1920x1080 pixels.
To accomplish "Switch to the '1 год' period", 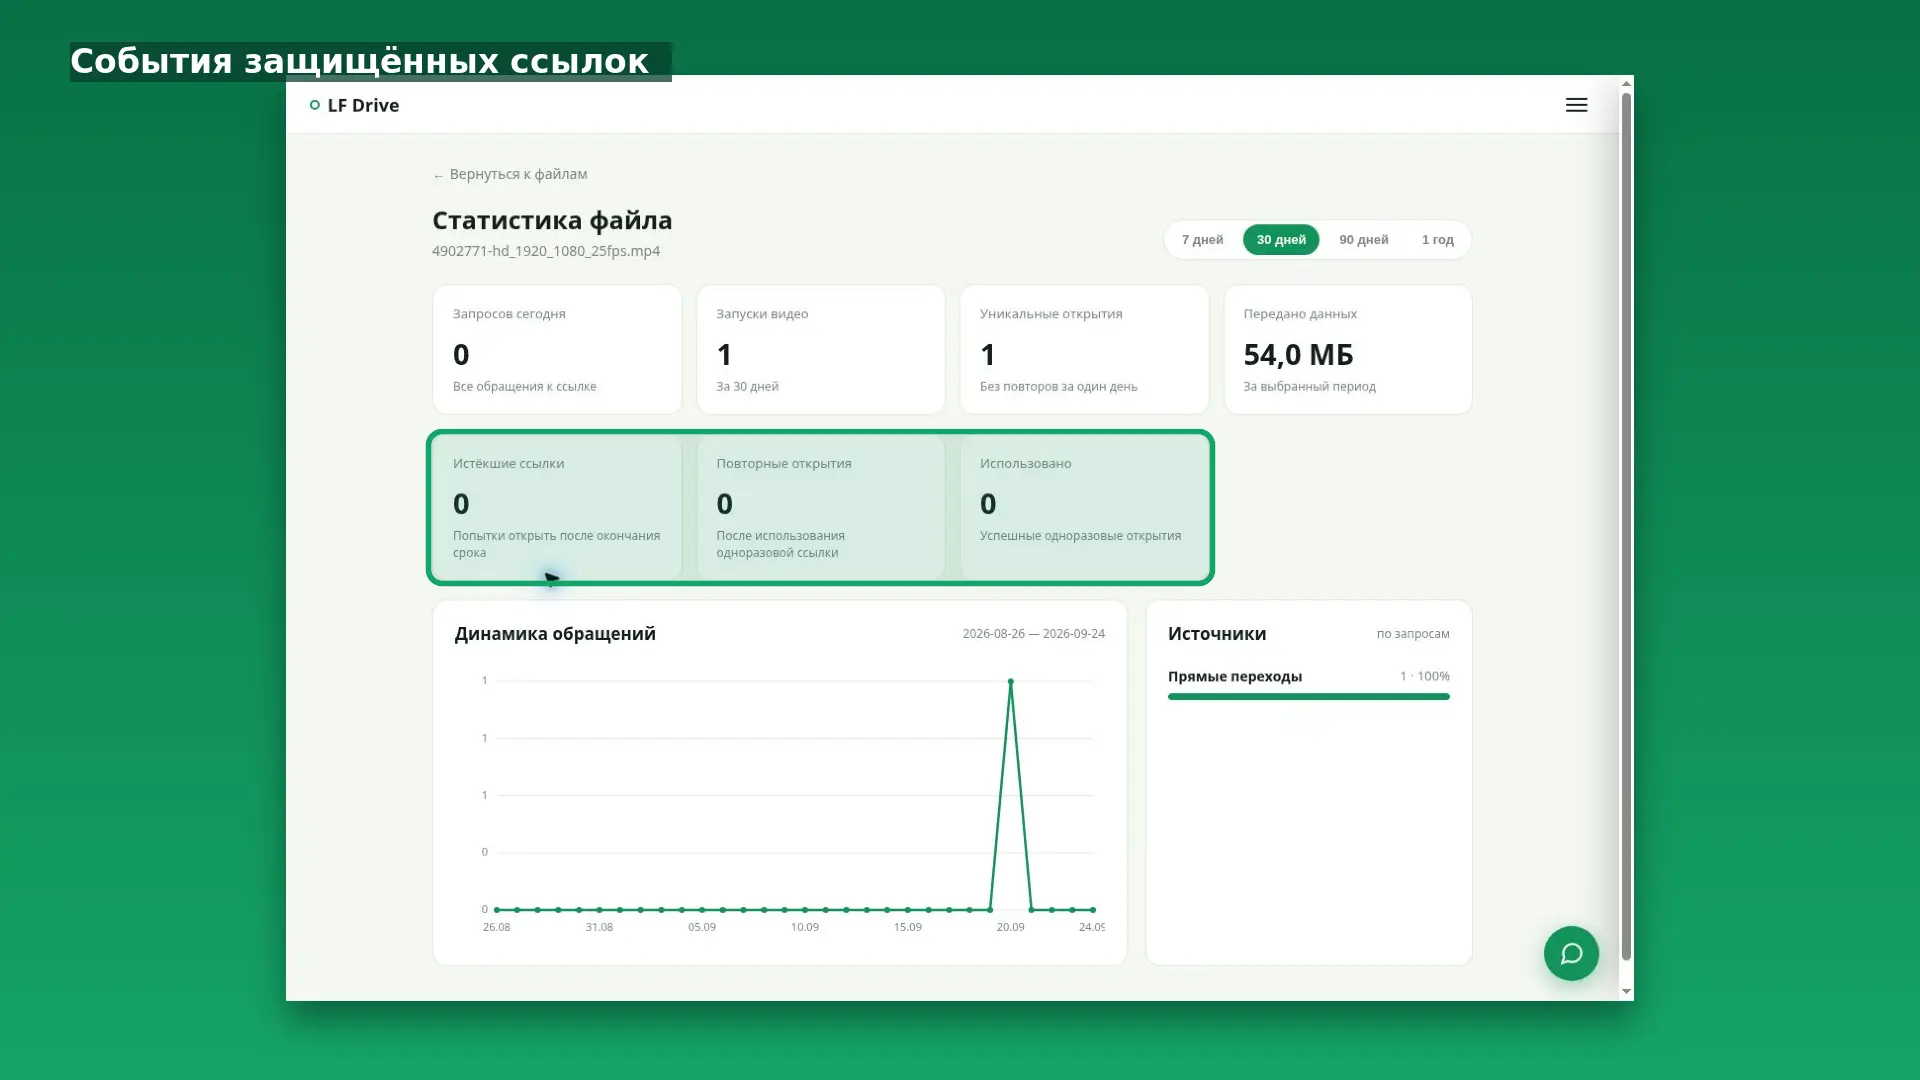I will tap(1438, 240).
